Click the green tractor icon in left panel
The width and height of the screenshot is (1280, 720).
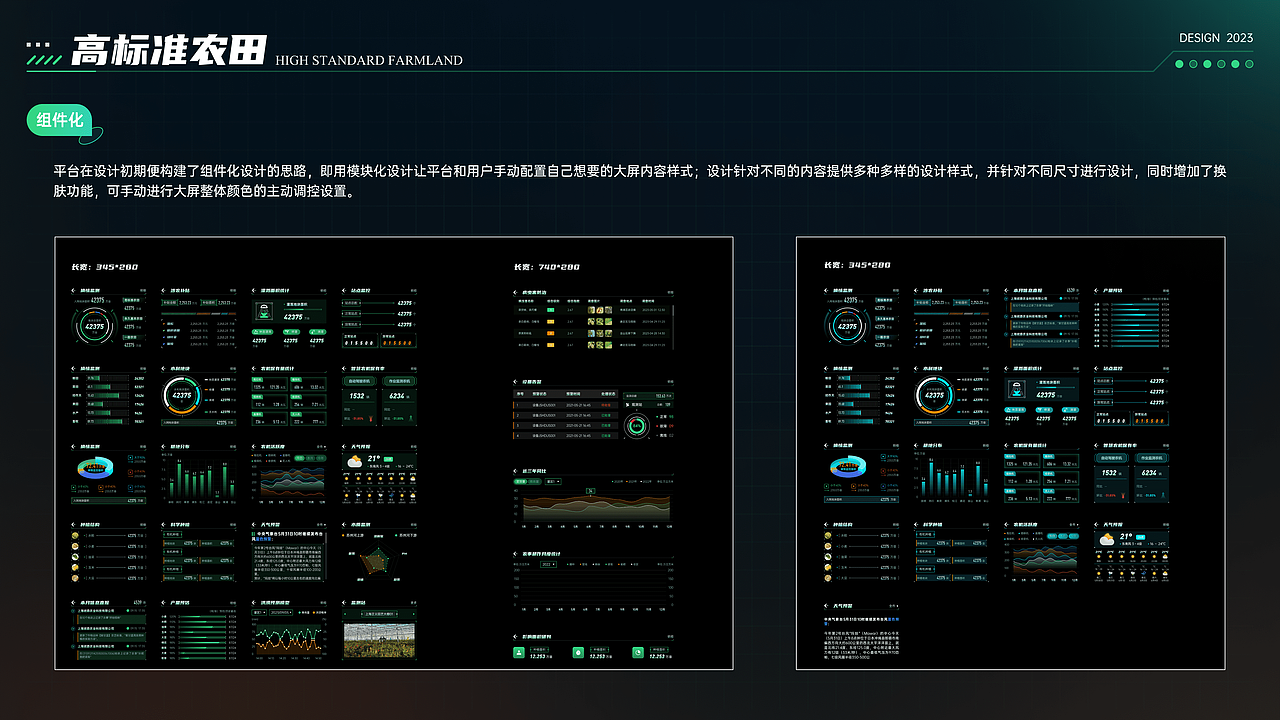[264, 310]
